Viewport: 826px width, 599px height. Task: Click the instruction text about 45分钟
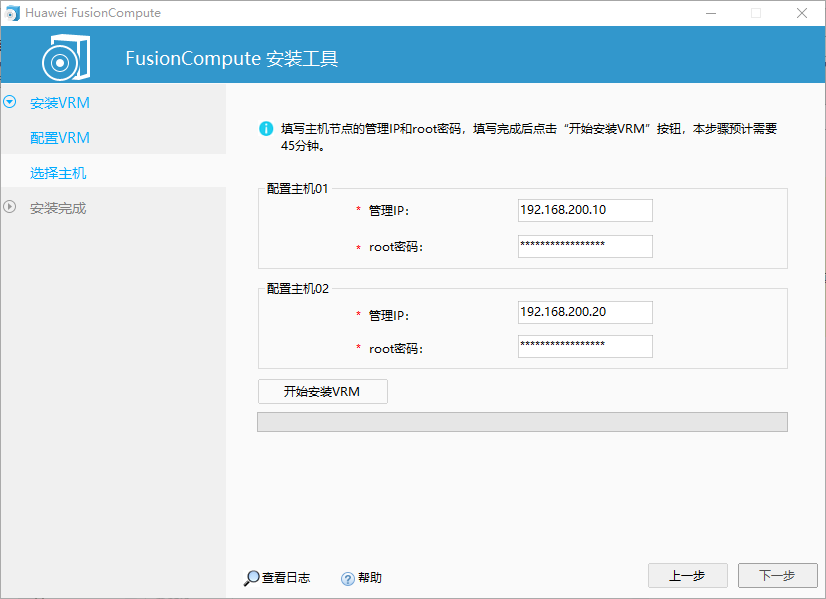point(529,137)
